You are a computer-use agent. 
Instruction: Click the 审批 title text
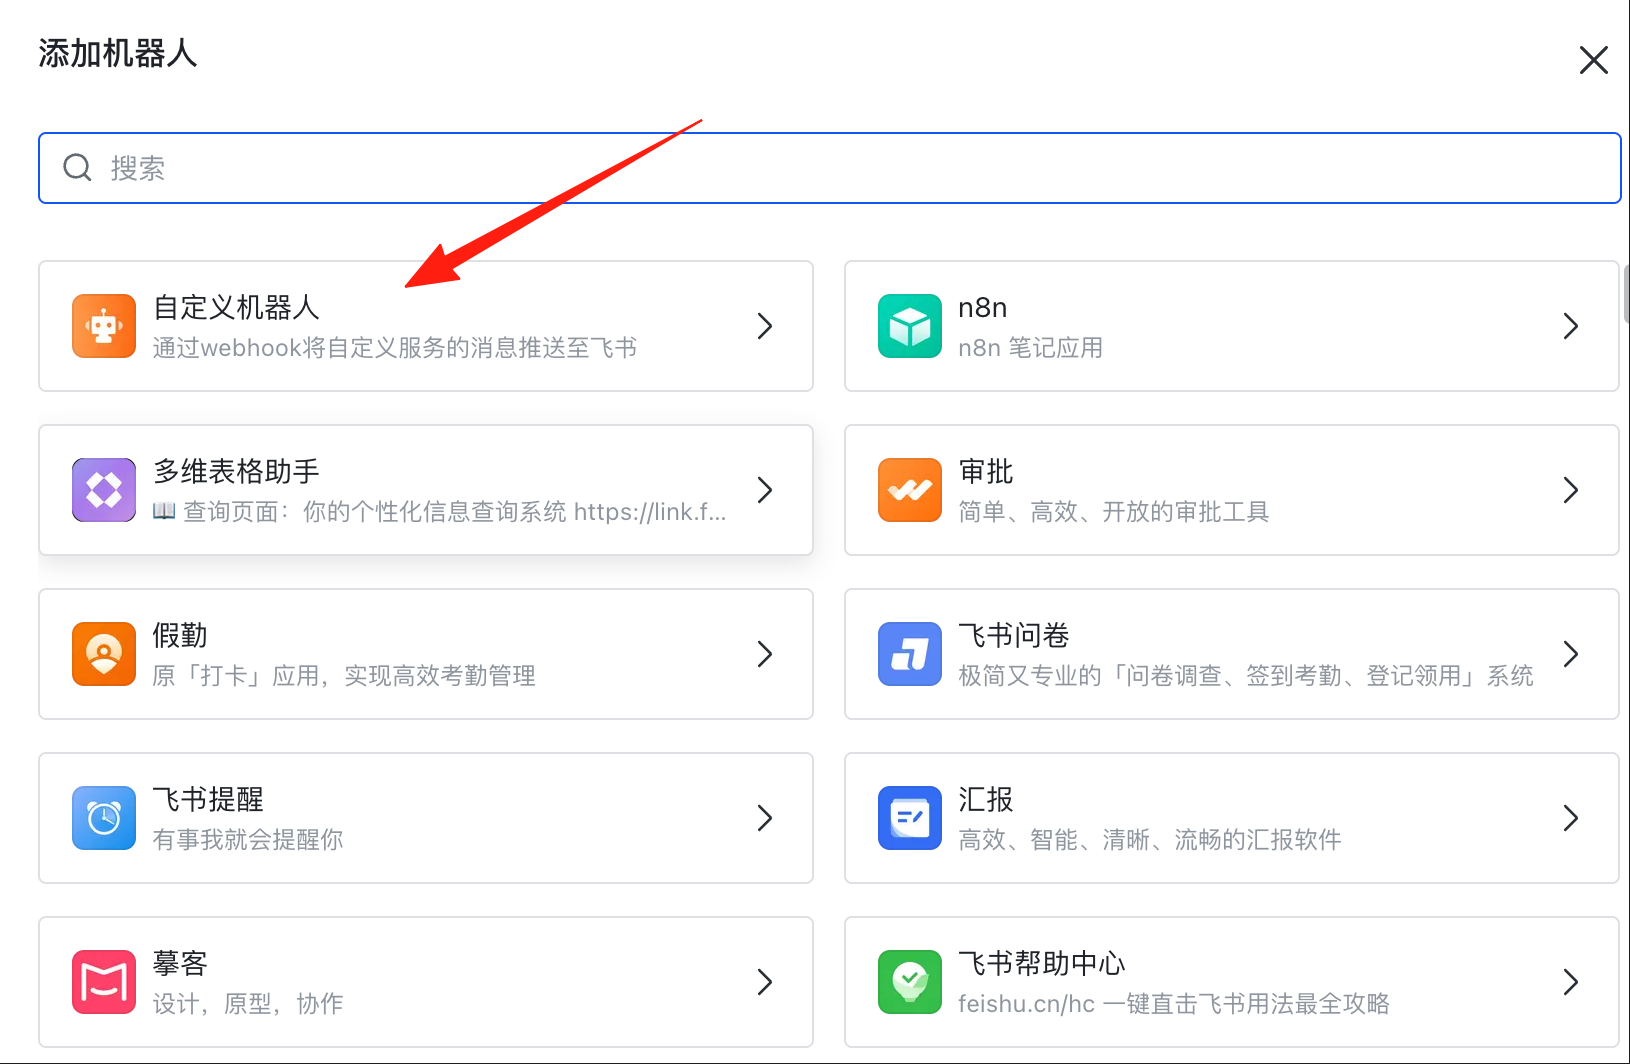point(986,471)
